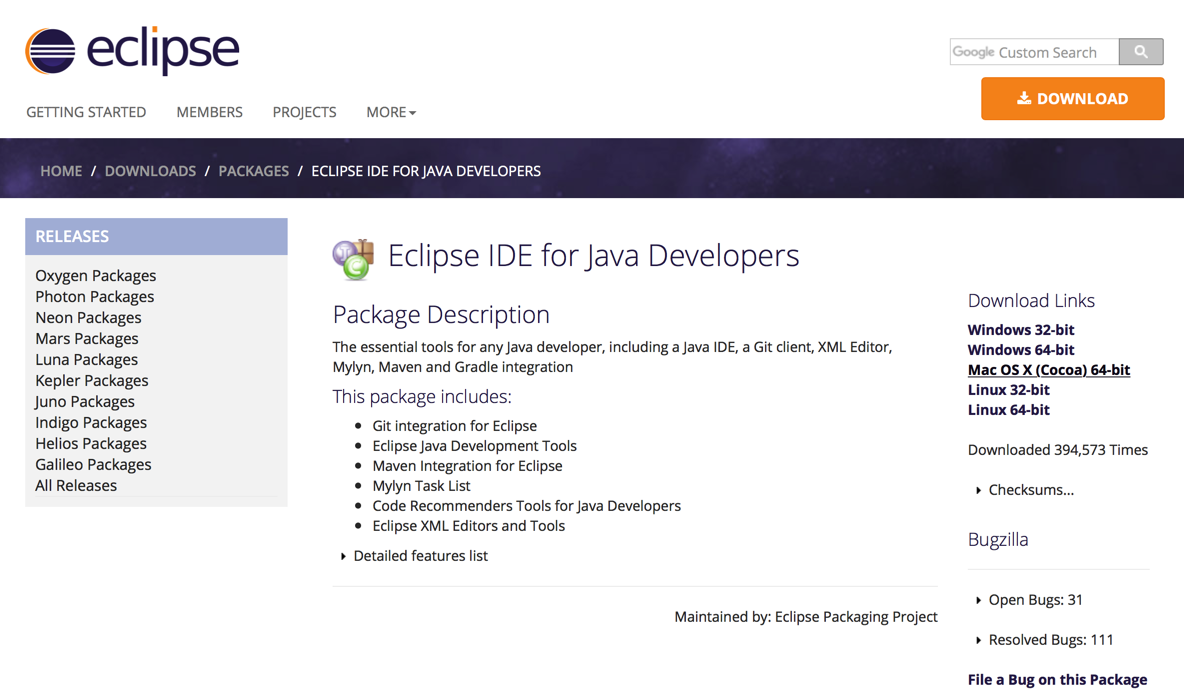Open the More dropdown menu
This screenshot has width=1184, height=692.
(x=390, y=112)
